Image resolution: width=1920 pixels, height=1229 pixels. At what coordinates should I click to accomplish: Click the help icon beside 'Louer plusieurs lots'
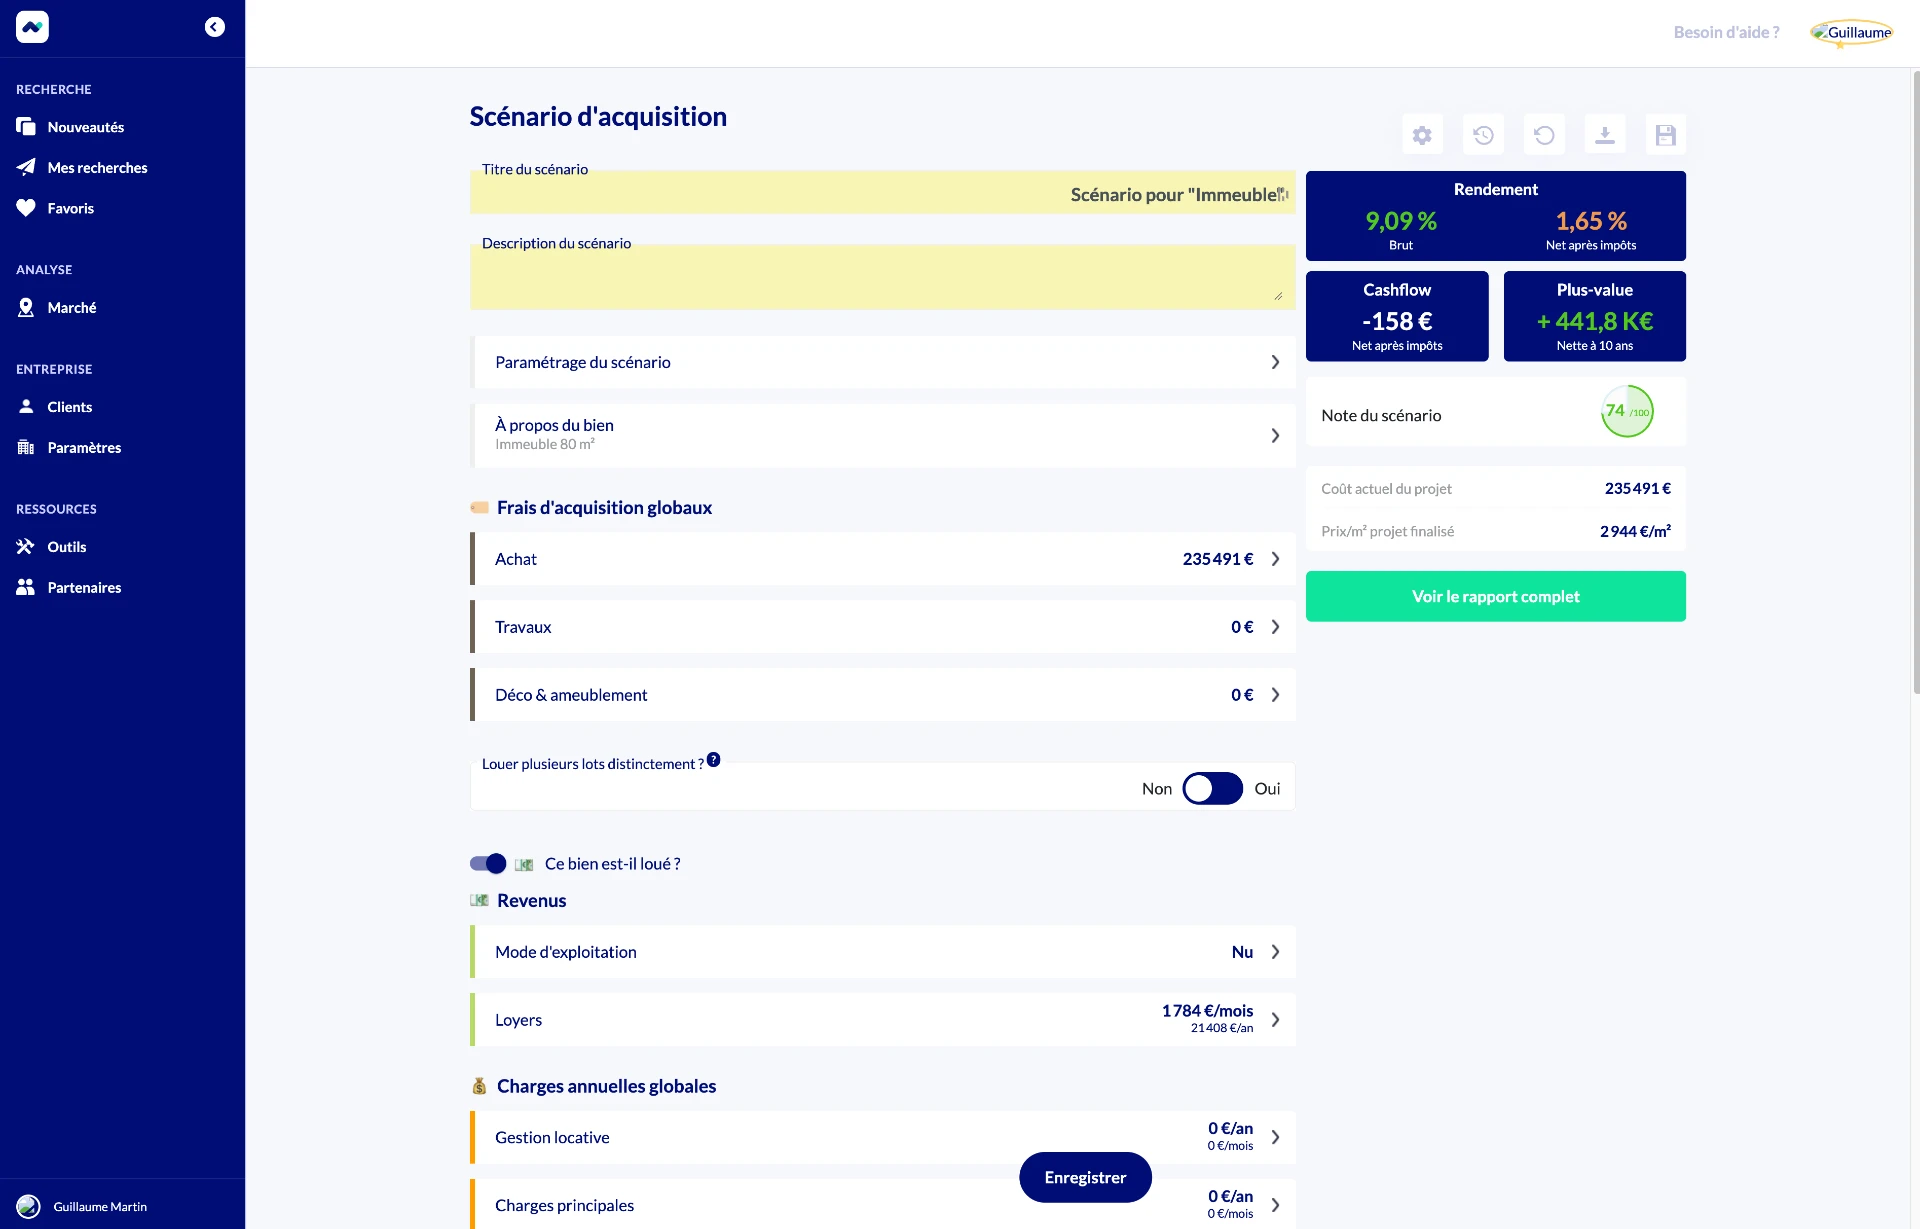(x=713, y=760)
